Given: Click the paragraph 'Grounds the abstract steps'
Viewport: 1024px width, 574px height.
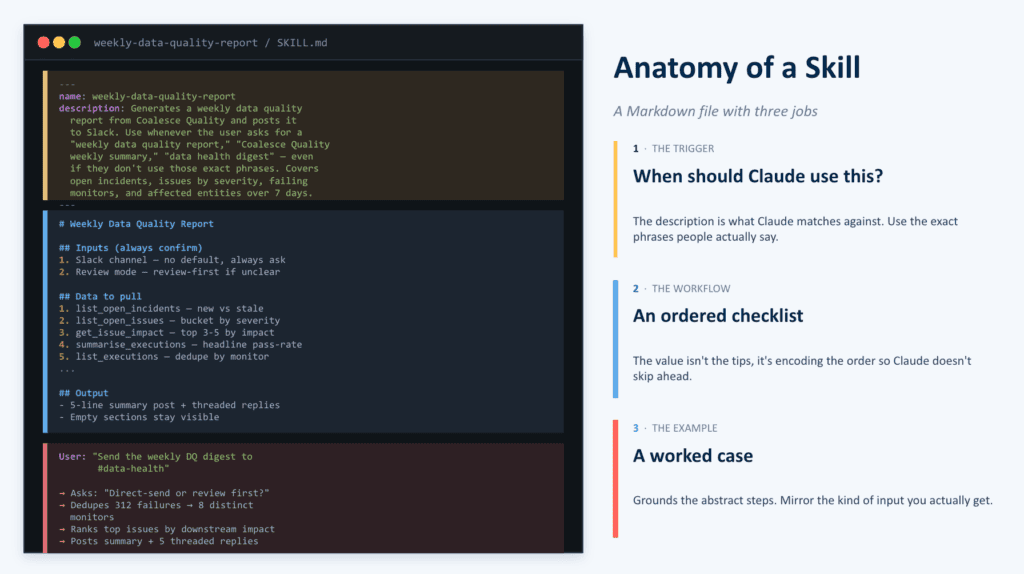Looking at the screenshot, I should 812,500.
